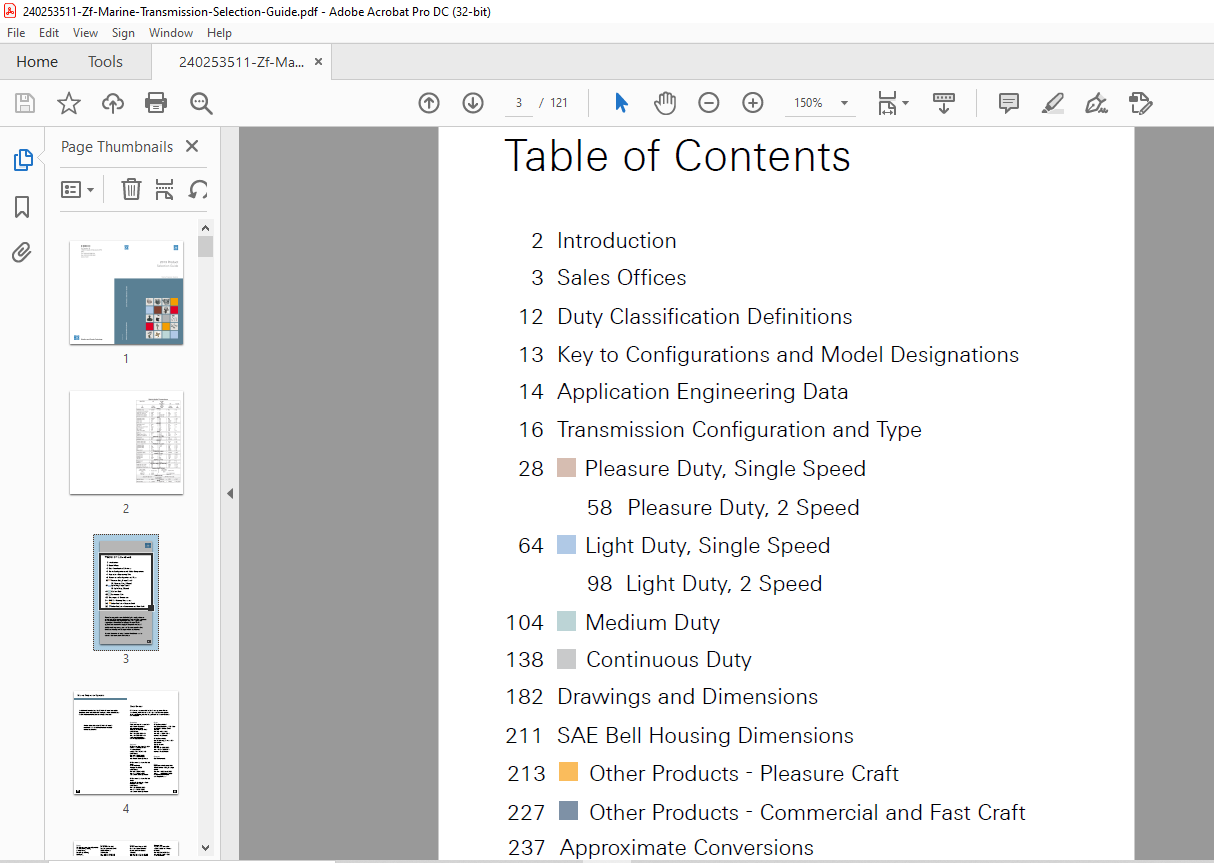Viewport: 1214px width, 863px height.
Task: Select the 240253511-Zf-Ma... document tab
Action: pos(242,62)
